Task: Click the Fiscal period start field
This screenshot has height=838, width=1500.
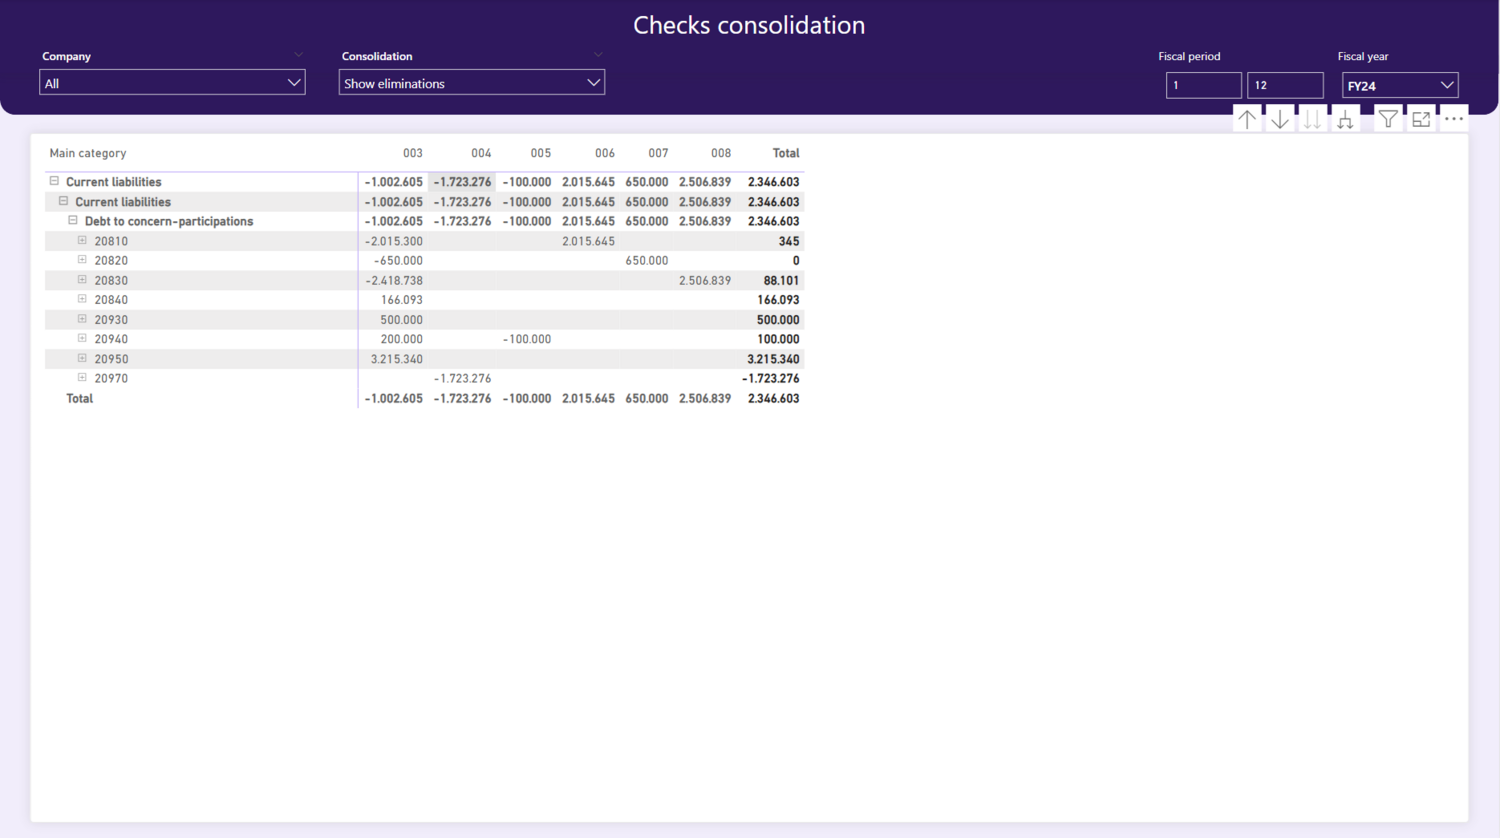Action: [x=1204, y=85]
